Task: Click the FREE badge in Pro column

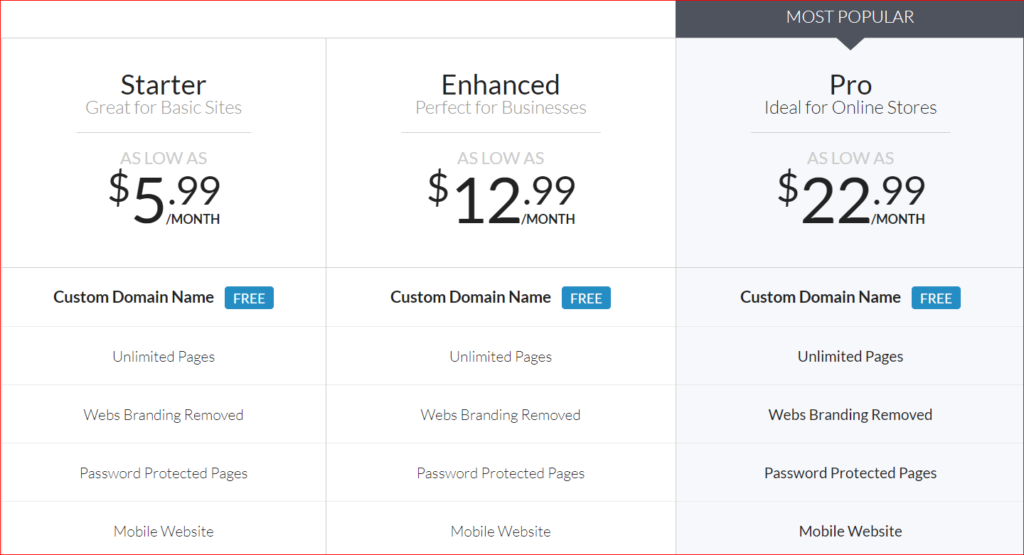Action: 936,298
